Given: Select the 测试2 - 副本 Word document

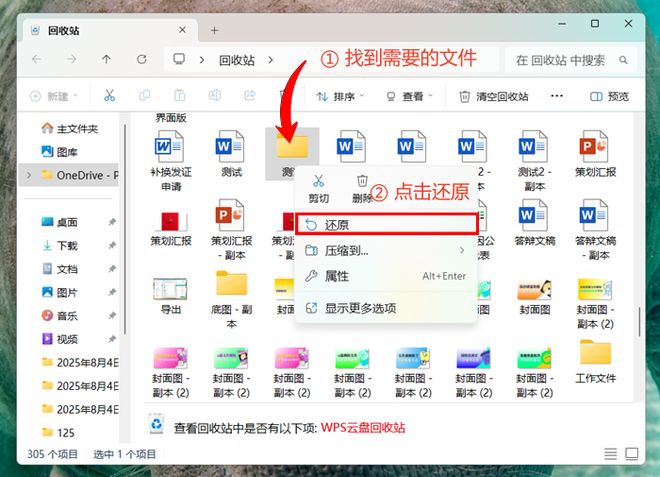Looking at the screenshot, I should tap(535, 160).
